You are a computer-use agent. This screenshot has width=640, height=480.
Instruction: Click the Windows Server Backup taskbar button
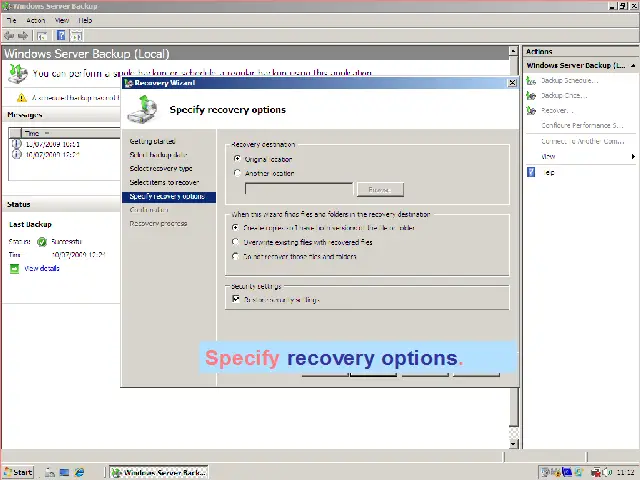pos(159,472)
